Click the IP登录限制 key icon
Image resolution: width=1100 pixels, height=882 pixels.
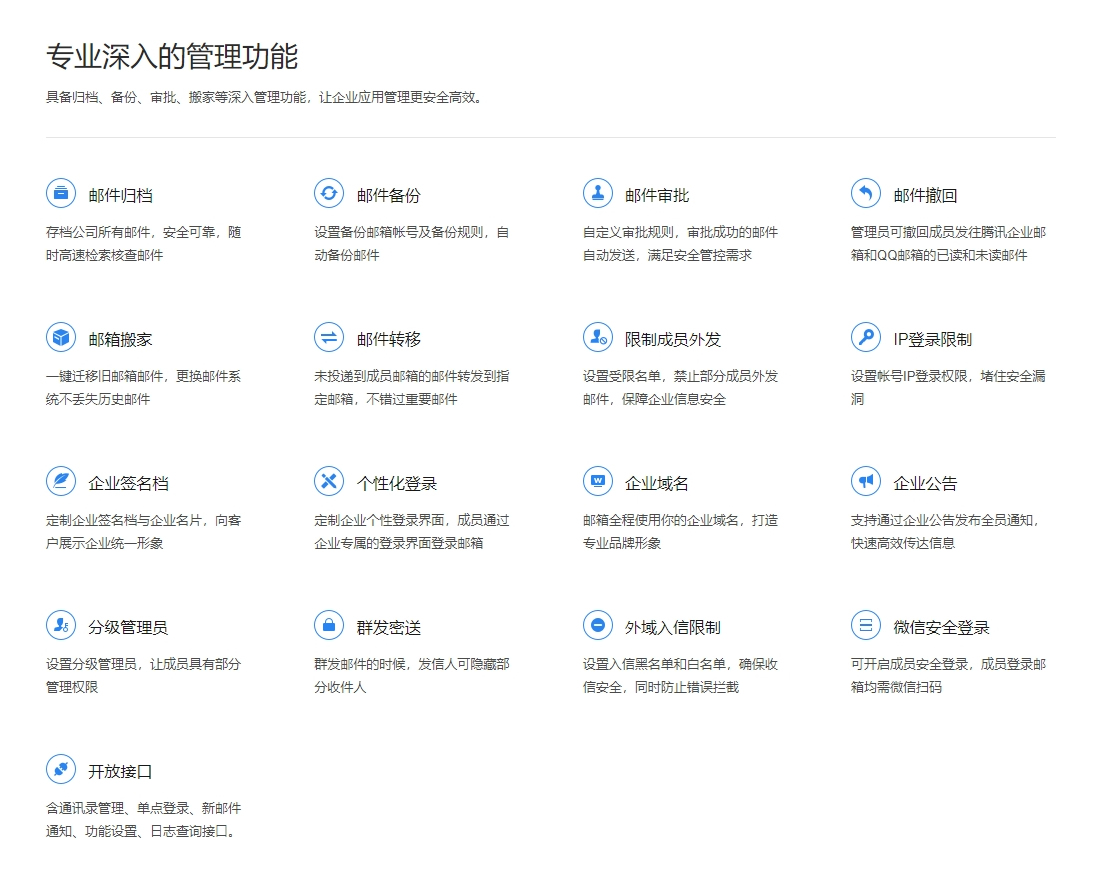click(866, 338)
